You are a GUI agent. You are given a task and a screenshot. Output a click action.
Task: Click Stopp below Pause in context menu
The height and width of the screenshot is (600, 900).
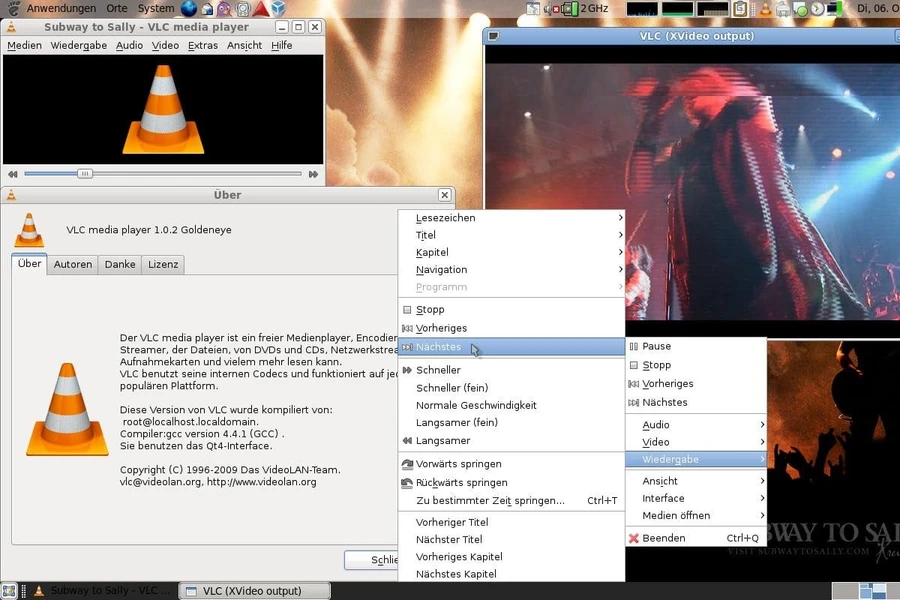(696, 365)
